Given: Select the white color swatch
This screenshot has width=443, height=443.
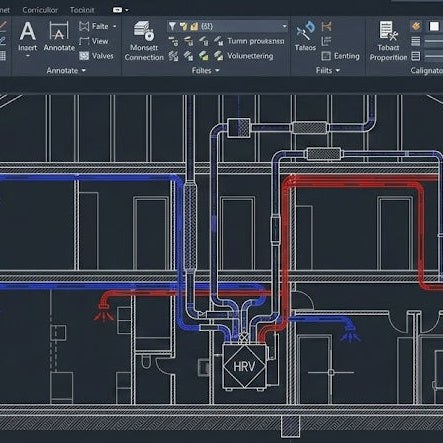Looking at the screenshot, I should tap(434, 26).
